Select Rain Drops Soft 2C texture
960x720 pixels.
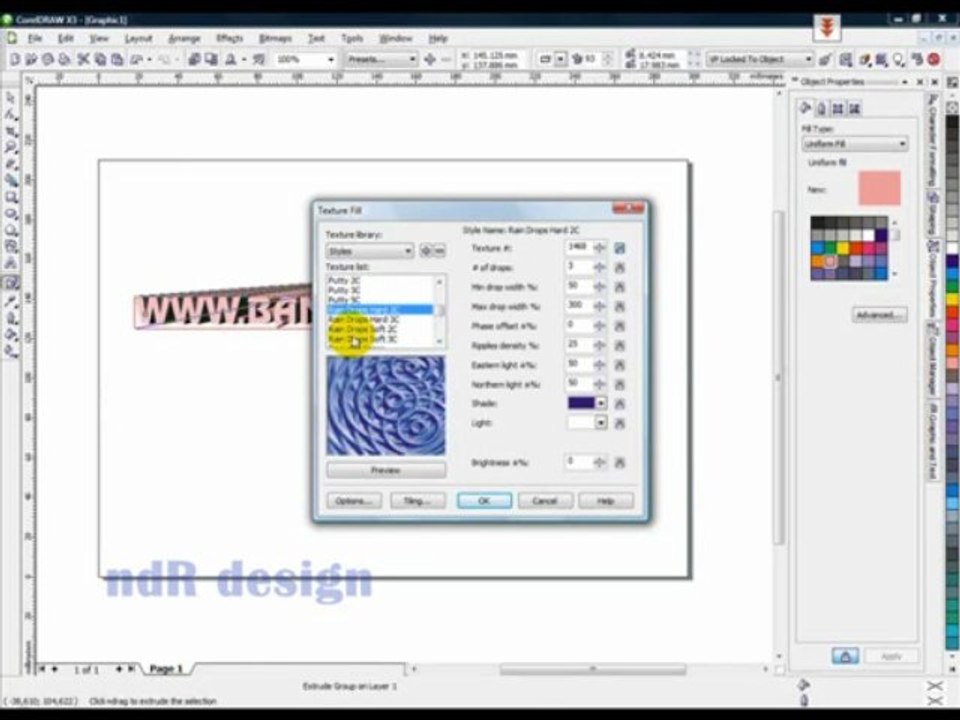click(x=363, y=329)
